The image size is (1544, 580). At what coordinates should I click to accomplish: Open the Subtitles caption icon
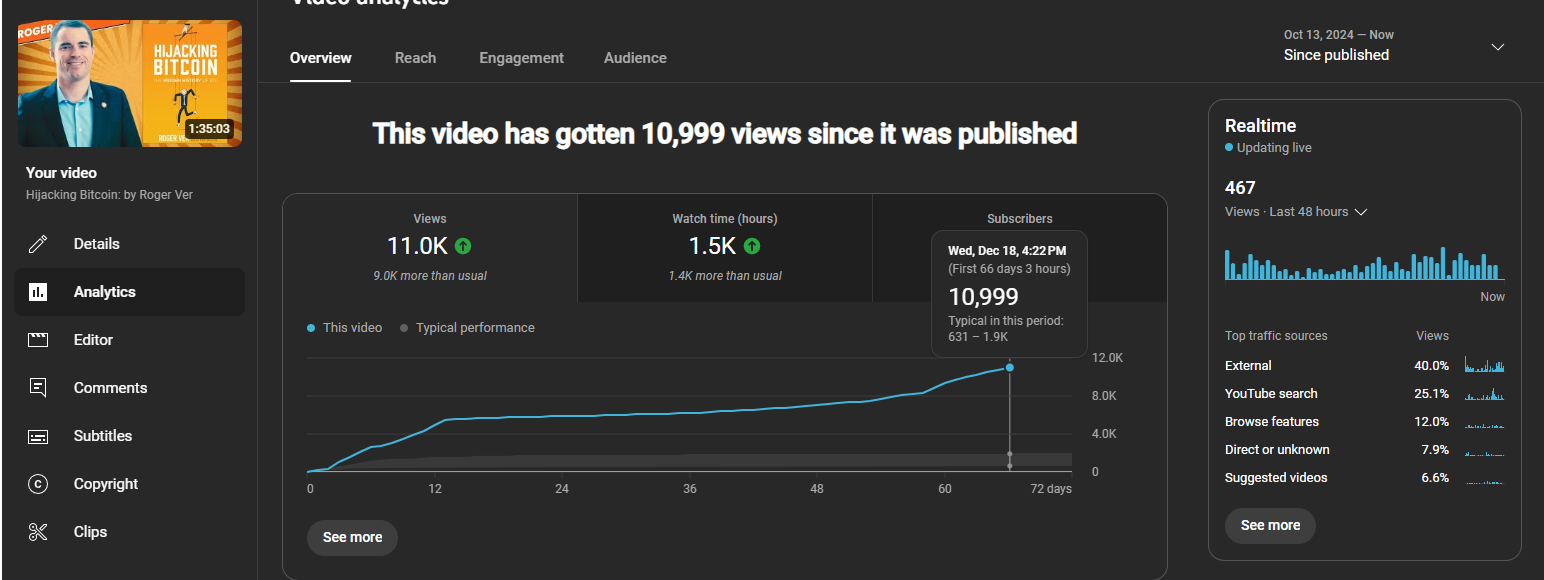pyautogui.click(x=38, y=436)
